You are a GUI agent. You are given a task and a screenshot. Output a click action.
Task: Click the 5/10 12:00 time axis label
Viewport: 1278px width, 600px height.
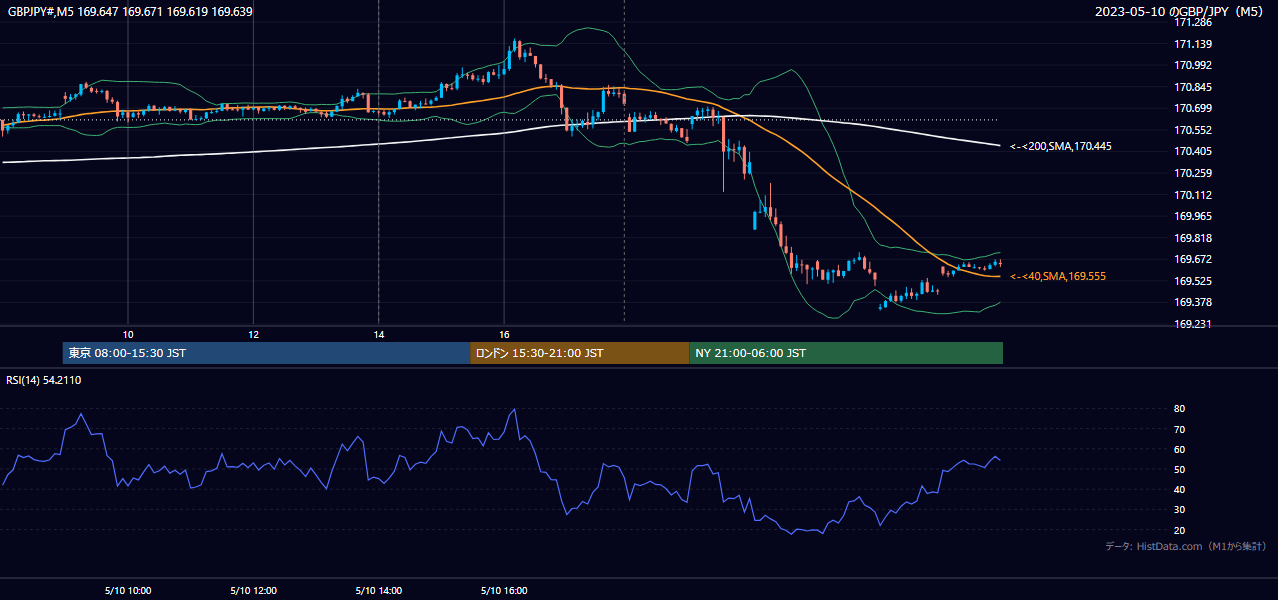pyautogui.click(x=253, y=590)
